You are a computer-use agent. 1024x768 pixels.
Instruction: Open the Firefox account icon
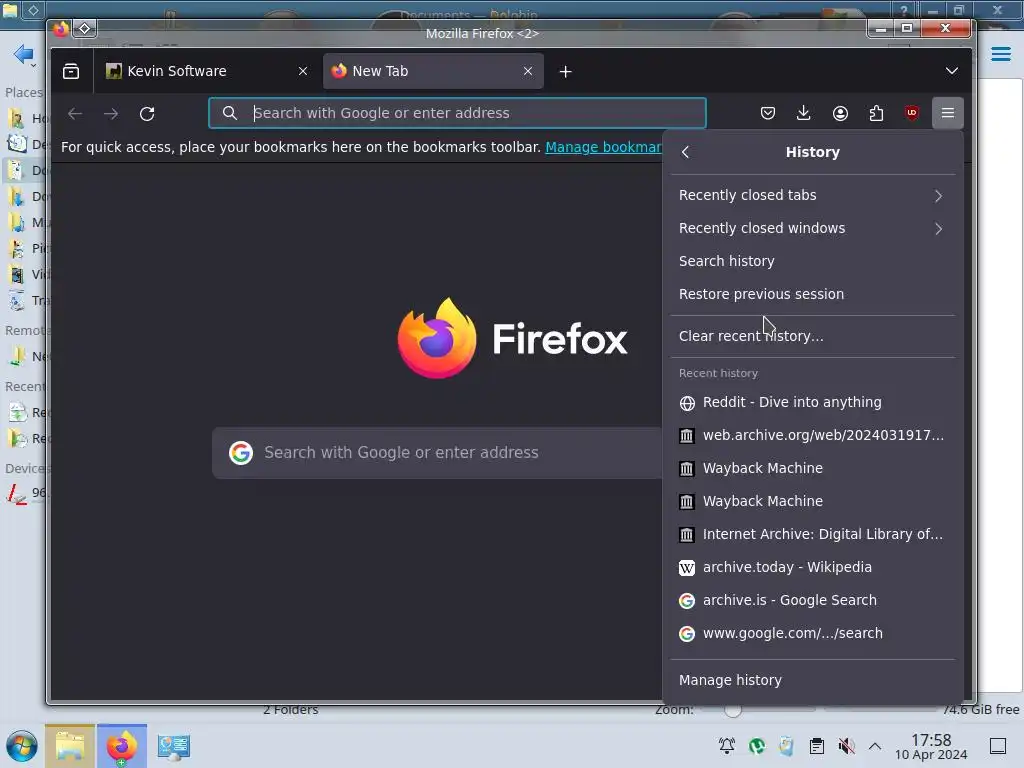[x=840, y=113]
